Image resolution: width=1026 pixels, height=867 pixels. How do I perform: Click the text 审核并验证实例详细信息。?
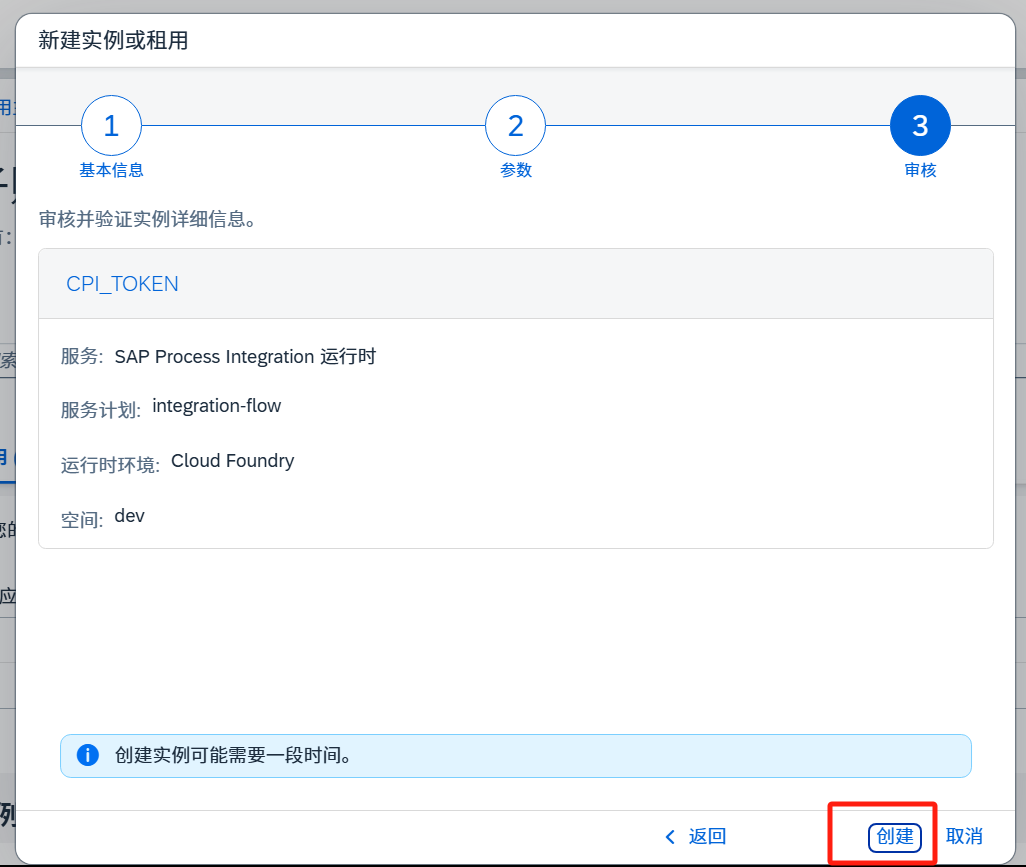point(148,219)
